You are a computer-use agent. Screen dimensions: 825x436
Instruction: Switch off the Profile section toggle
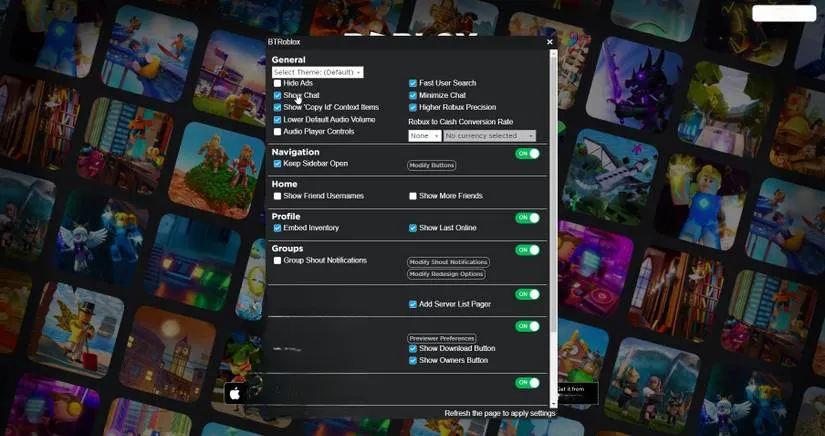527,218
